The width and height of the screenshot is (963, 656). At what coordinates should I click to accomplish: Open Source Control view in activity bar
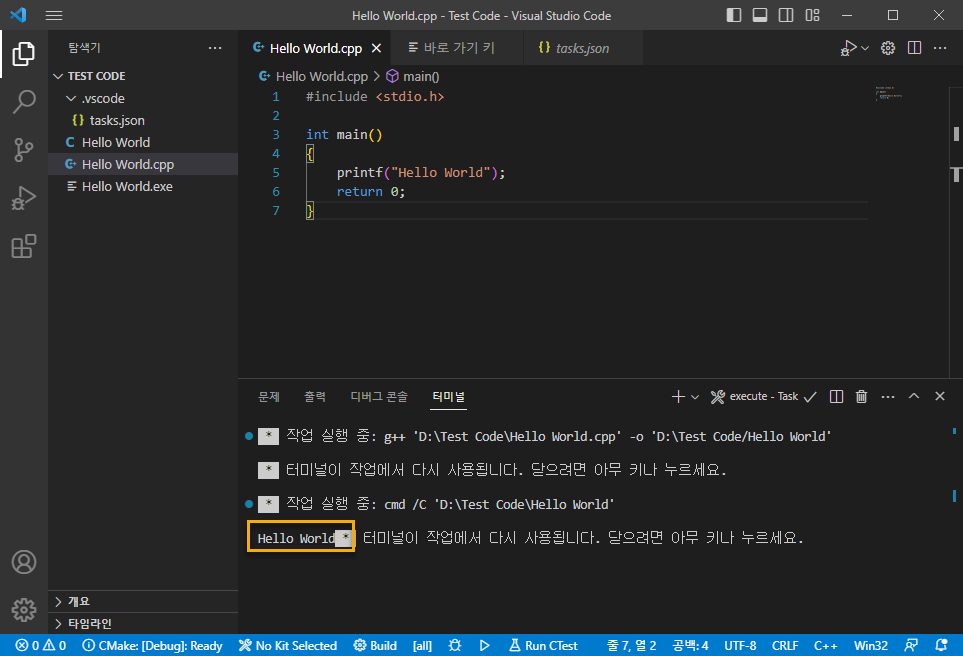(x=23, y=150)
